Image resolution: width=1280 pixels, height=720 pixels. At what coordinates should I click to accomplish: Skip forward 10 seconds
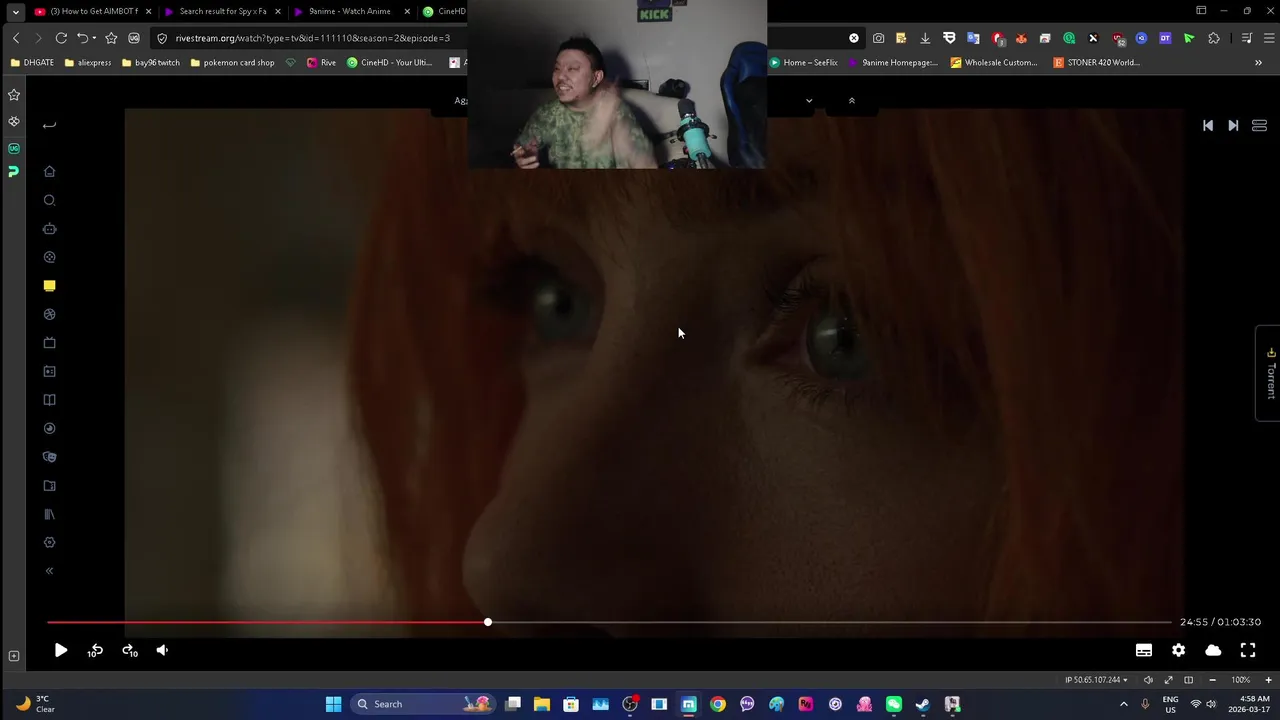tap(130, 650)
